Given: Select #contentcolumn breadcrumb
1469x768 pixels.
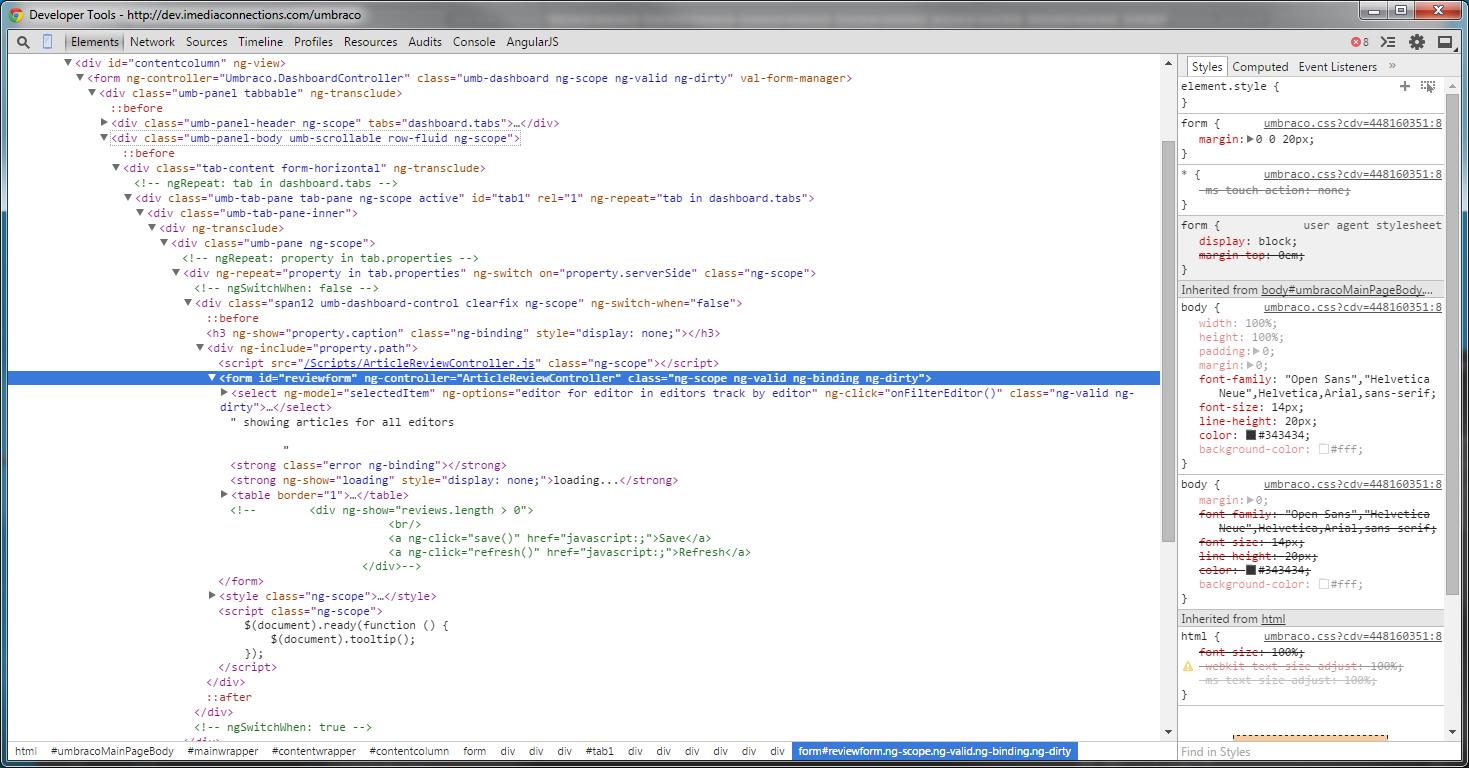Looking at the screenshot, I should click(x=409, y=751).
